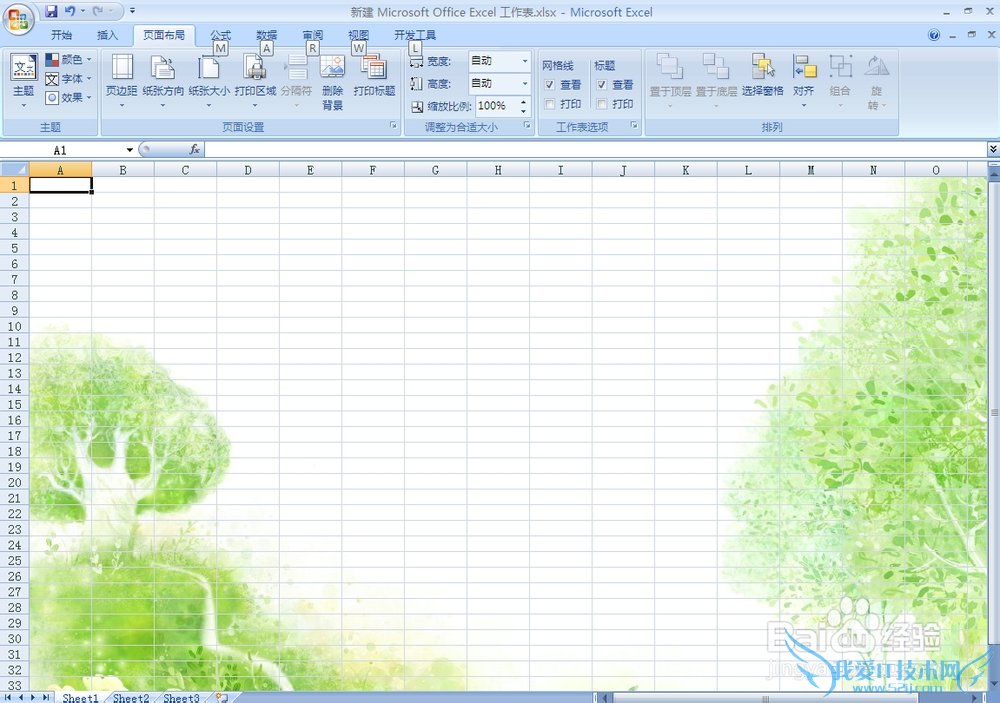Choose theme Effects (效果)
Image resolution: width=1000 pixels, height=703 pixels.
[x=68, y=98]
